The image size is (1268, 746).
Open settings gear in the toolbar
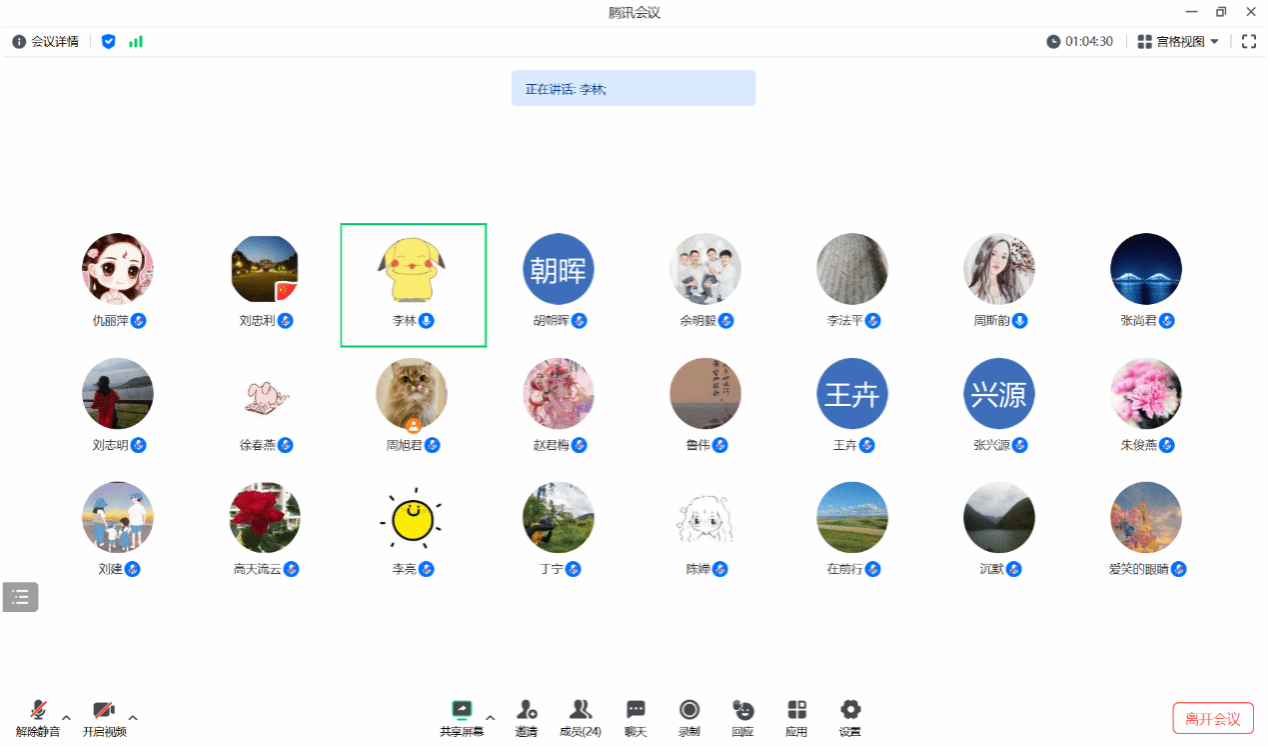[850, 710]
